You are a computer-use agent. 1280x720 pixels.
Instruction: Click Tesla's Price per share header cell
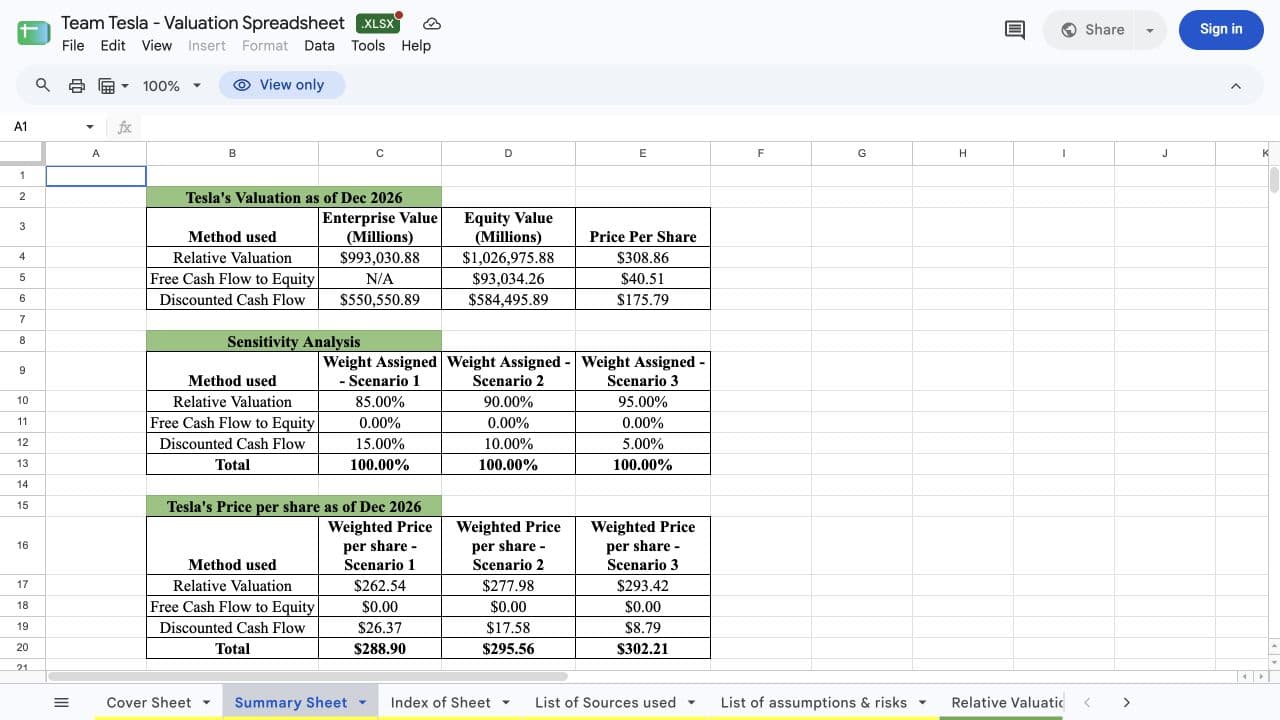[294, 506]
